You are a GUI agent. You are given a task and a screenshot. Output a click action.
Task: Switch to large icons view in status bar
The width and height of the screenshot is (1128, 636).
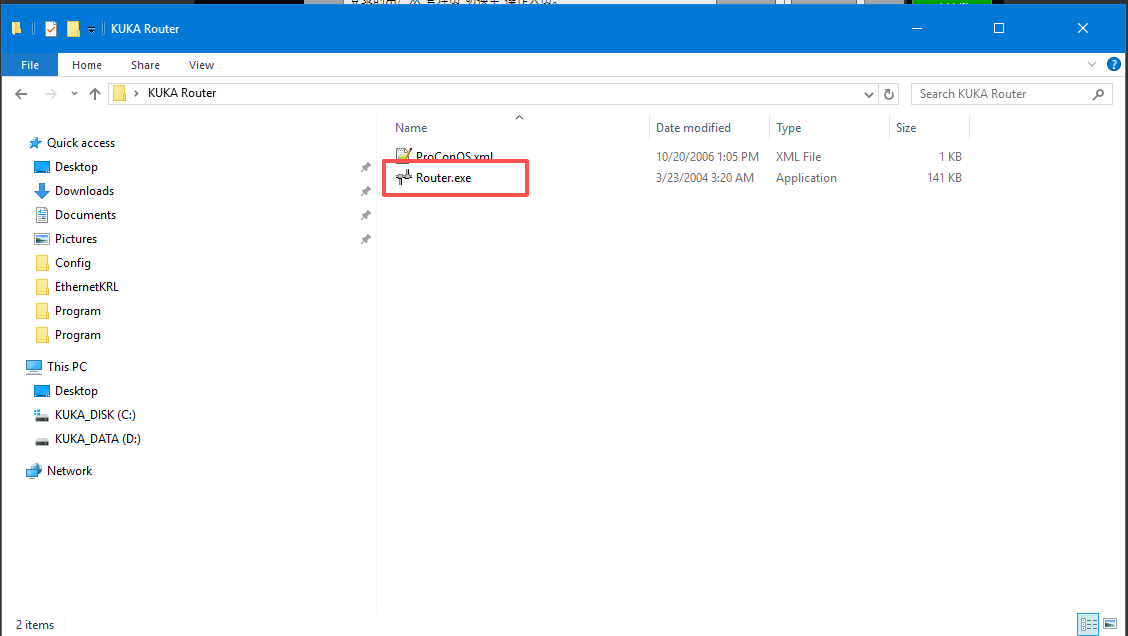tap(1110, 624)
